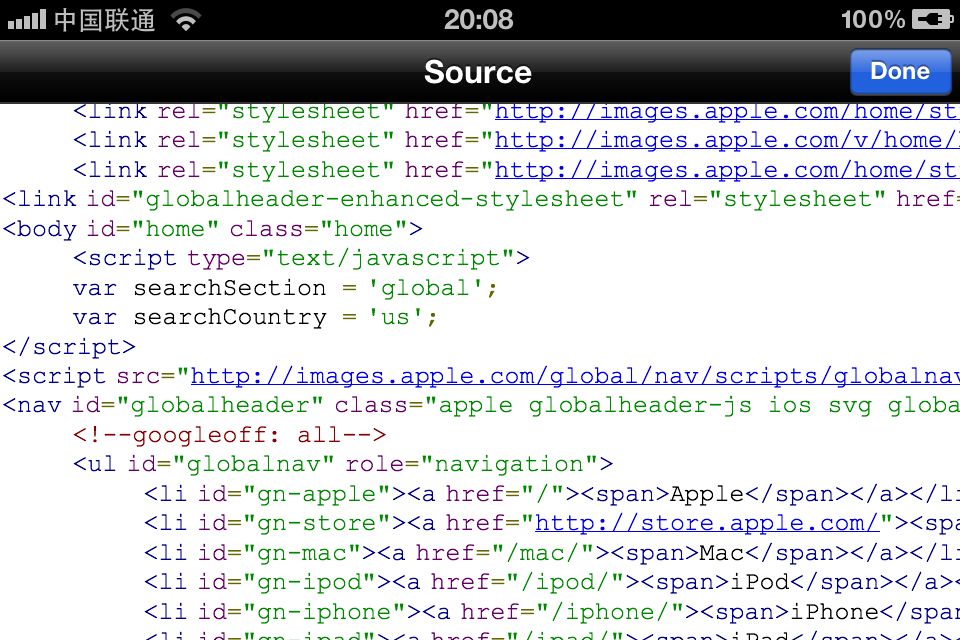Tap the nav id="globalheader" line
The width and height of the screenshot is (960, 640).
point(481,405)
